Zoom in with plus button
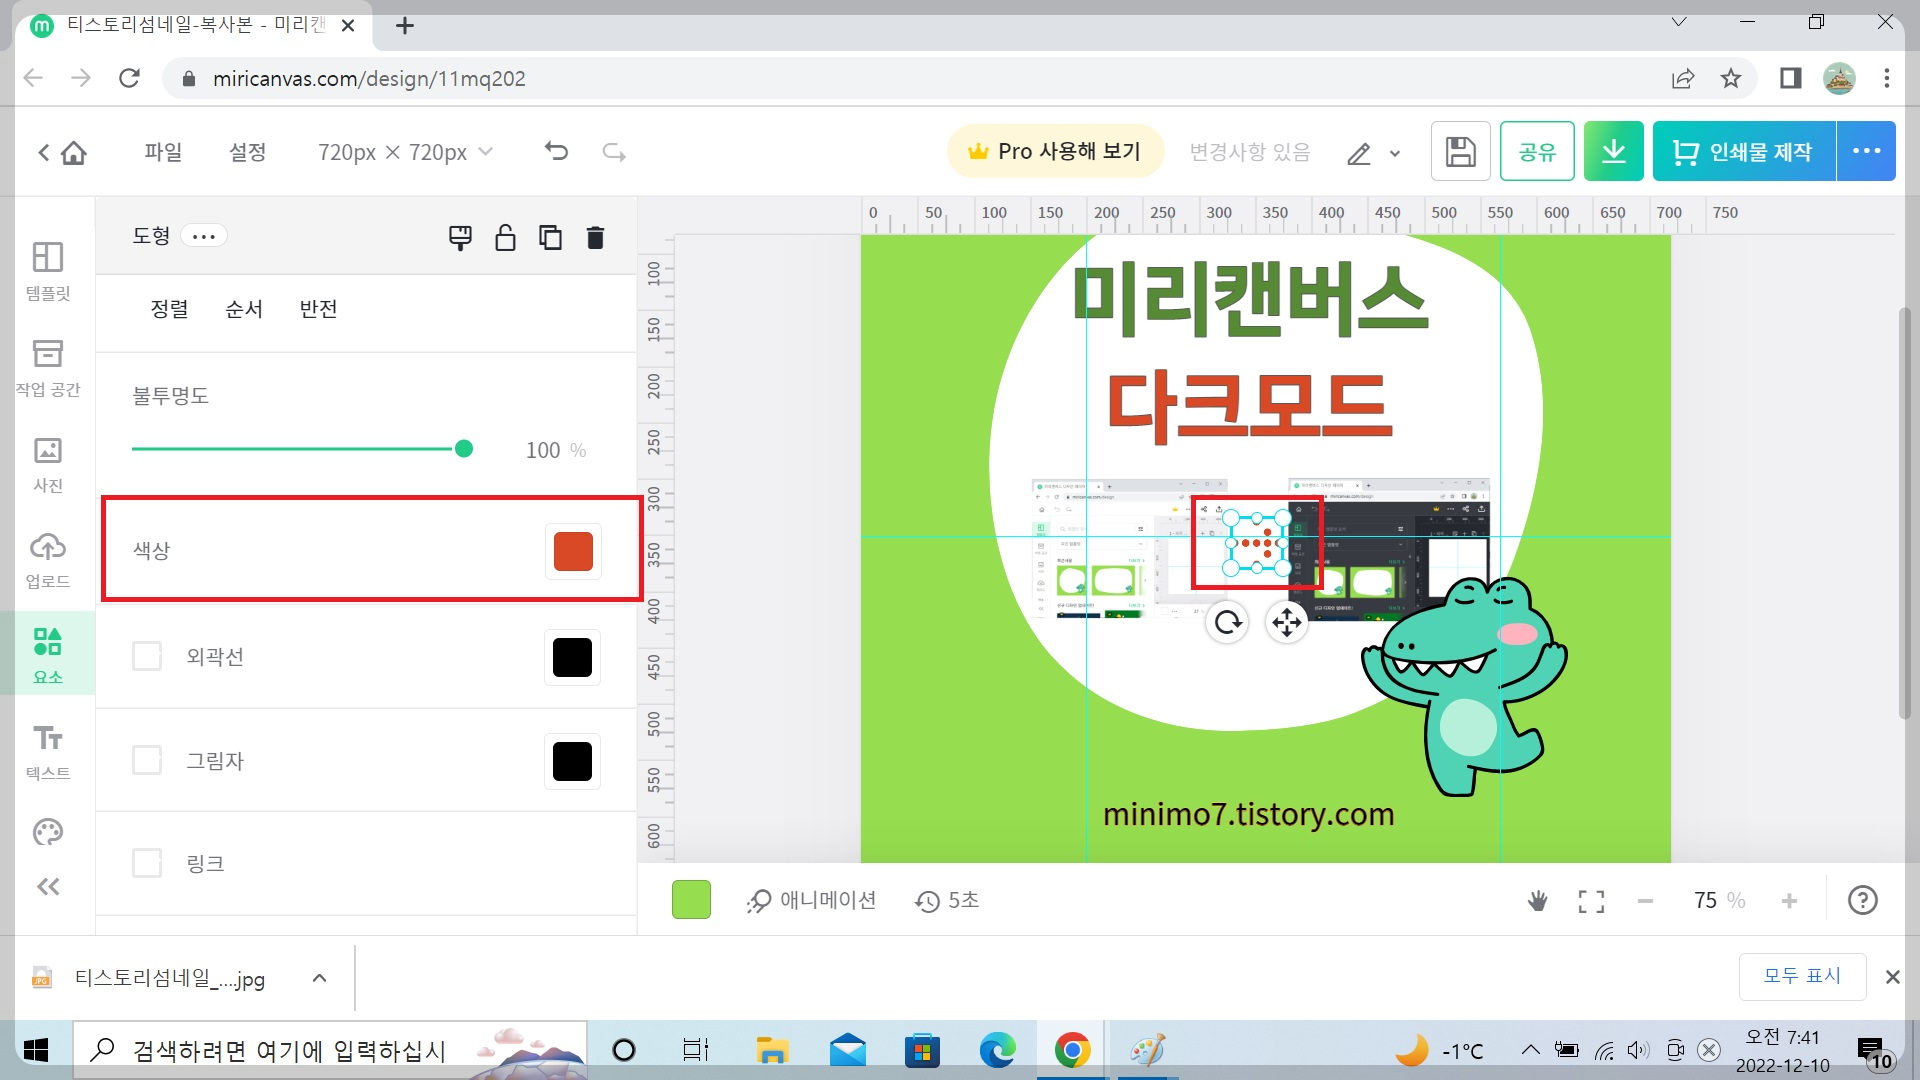Screen dimensions: 1920x1080 [x=1789, y=901]
